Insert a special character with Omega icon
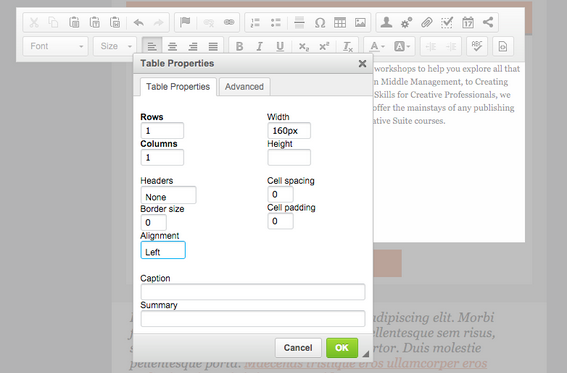 click(x=320, y=23)
